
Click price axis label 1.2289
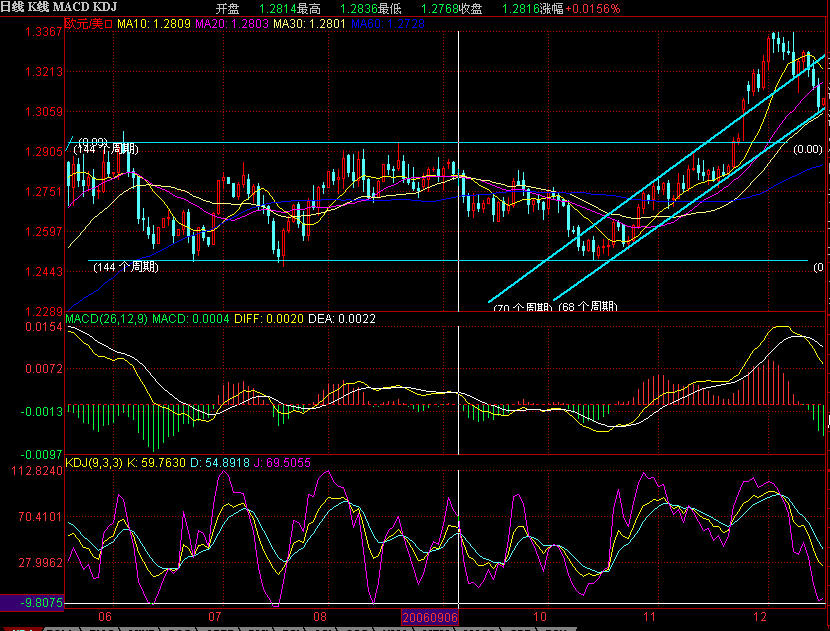coord(44,311)
